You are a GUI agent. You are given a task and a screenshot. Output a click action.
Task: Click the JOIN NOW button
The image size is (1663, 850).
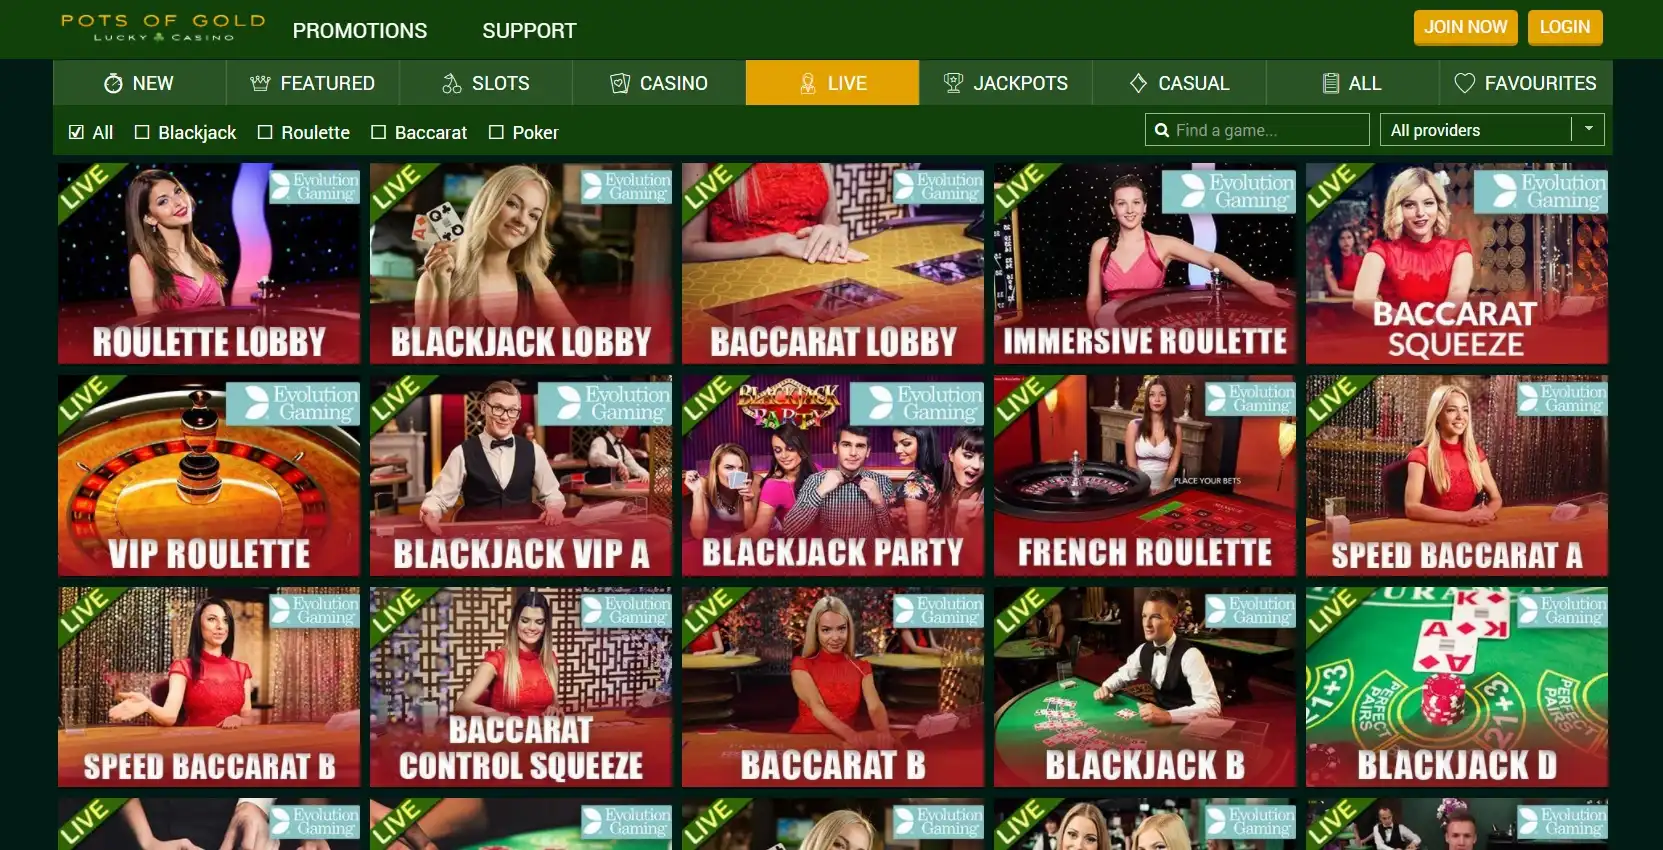(1466, 27)
